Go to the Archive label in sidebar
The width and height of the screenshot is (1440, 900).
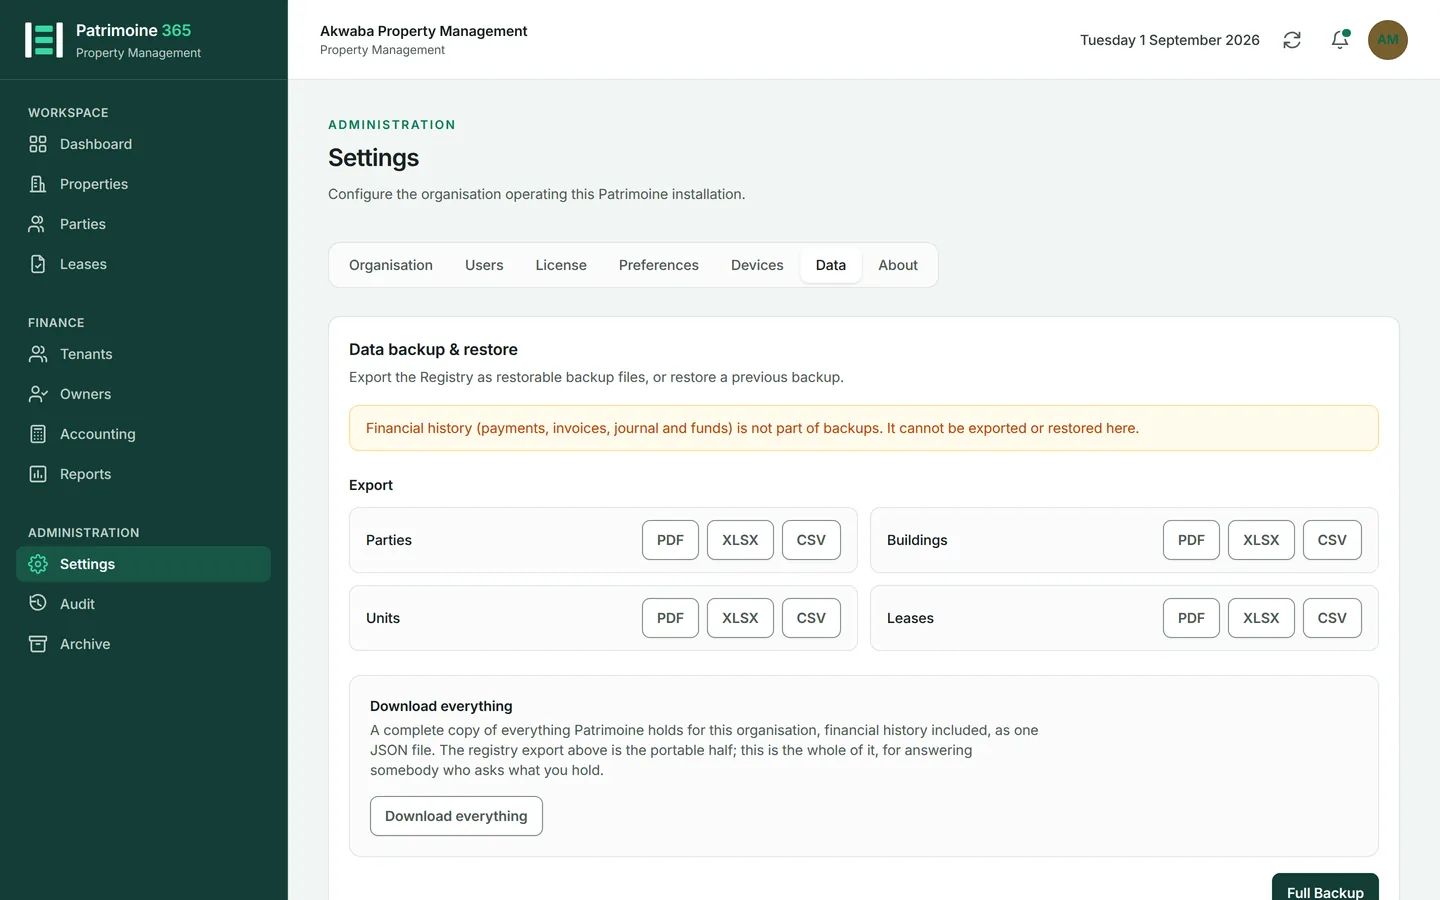85,644
